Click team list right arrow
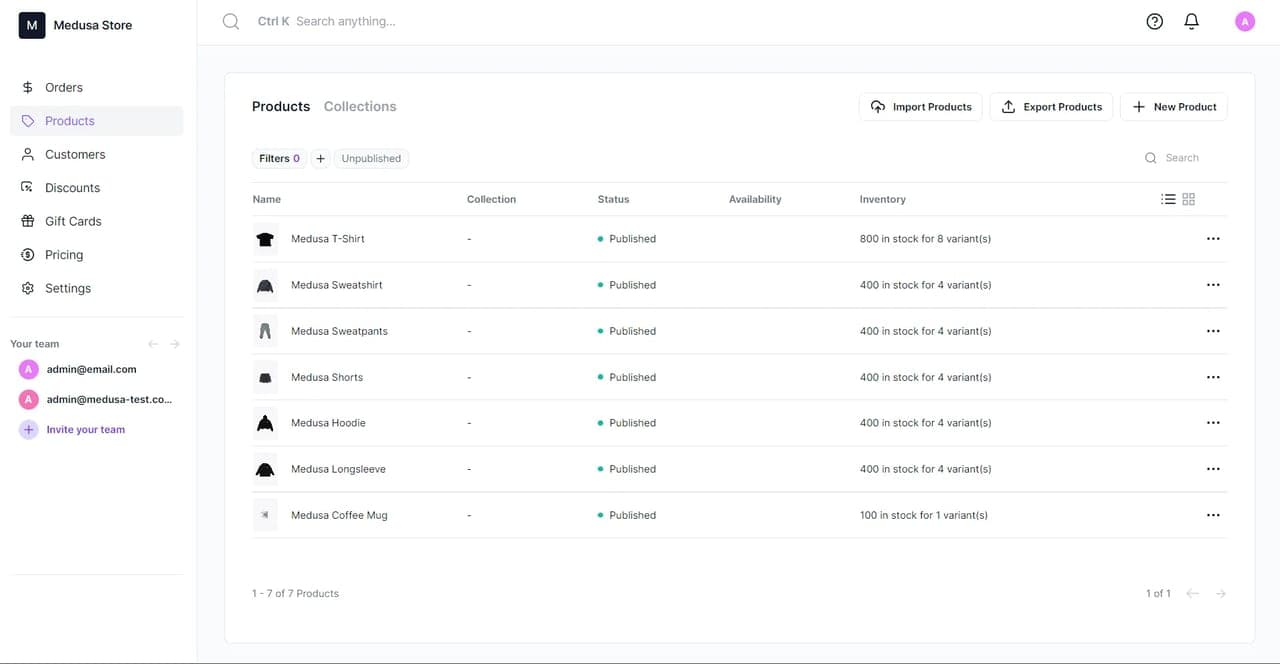 tap(175, 344)
